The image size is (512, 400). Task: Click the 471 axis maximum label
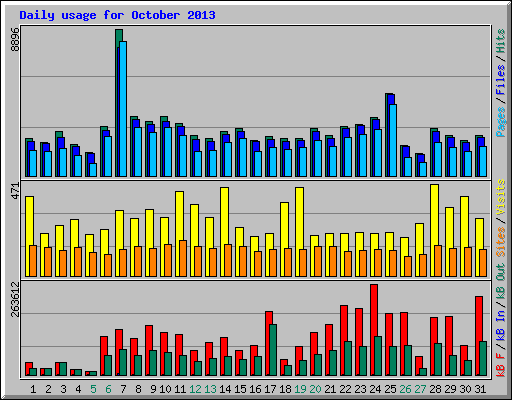tap(15, 191)
